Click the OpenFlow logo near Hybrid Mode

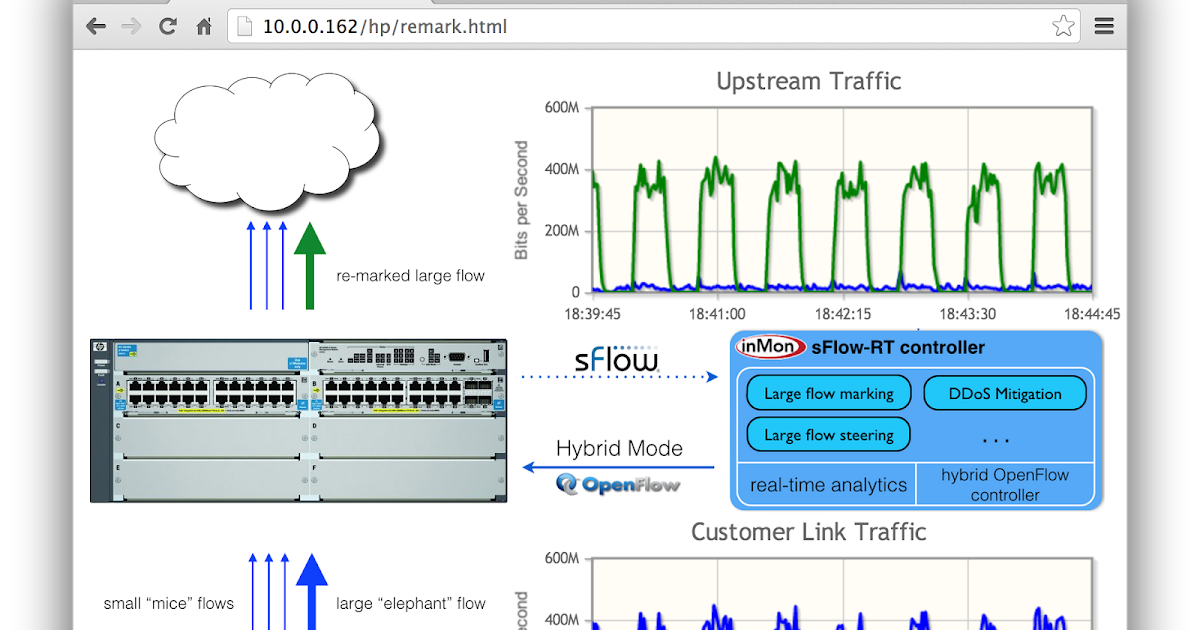pyautogui.click(x=616, y=484)
